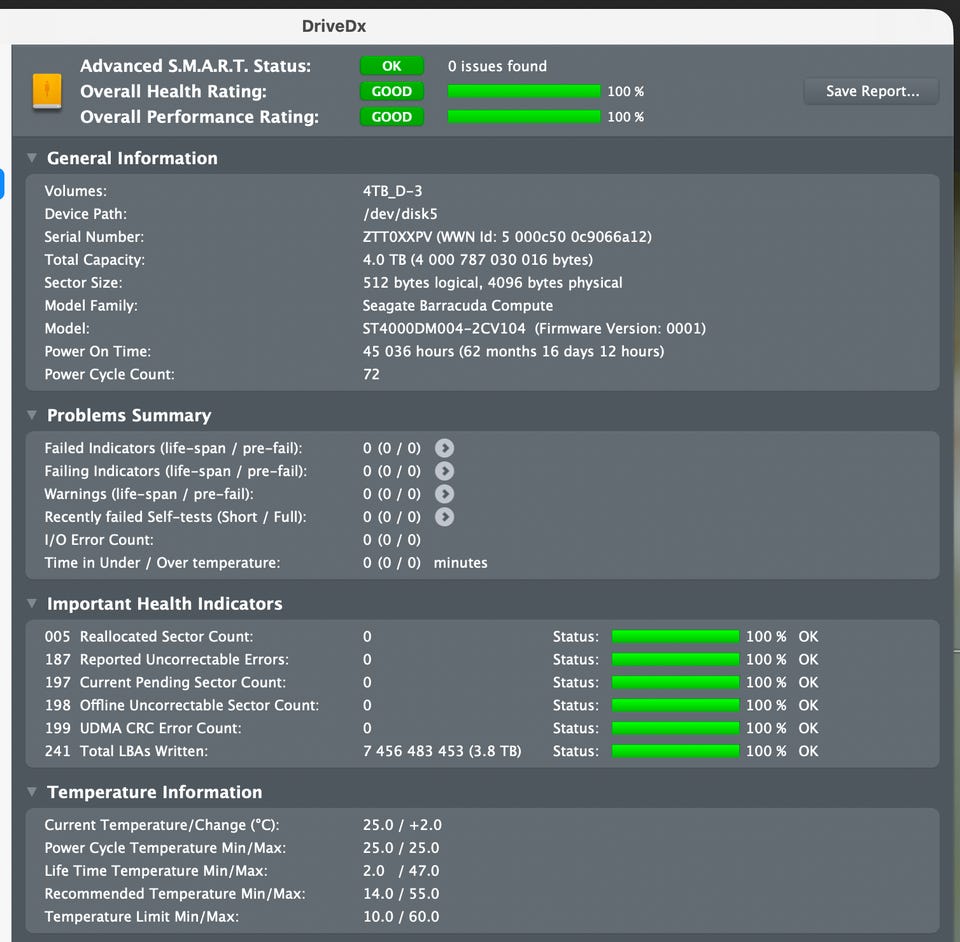Open Warnings details arrow icon
This screenshot has height=942, width=960.
click(444, 494)
